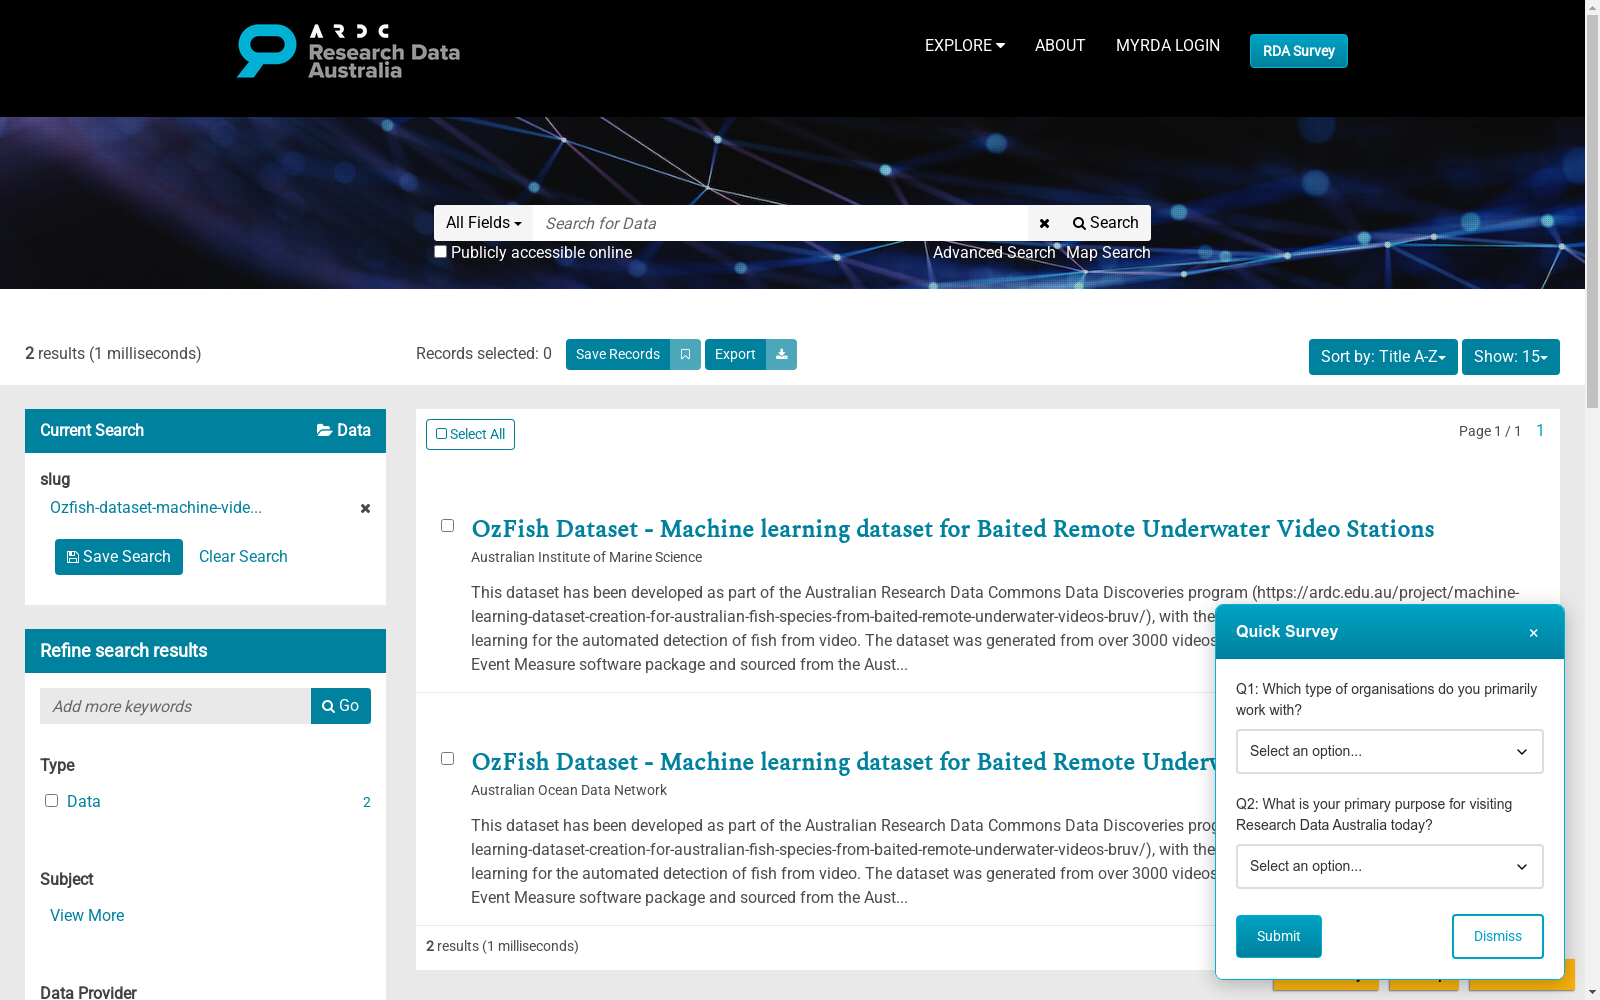The height and width of the screenshot is (1000, 1600).
Task: Open Advanced Search
Action: tap(994, 253)
